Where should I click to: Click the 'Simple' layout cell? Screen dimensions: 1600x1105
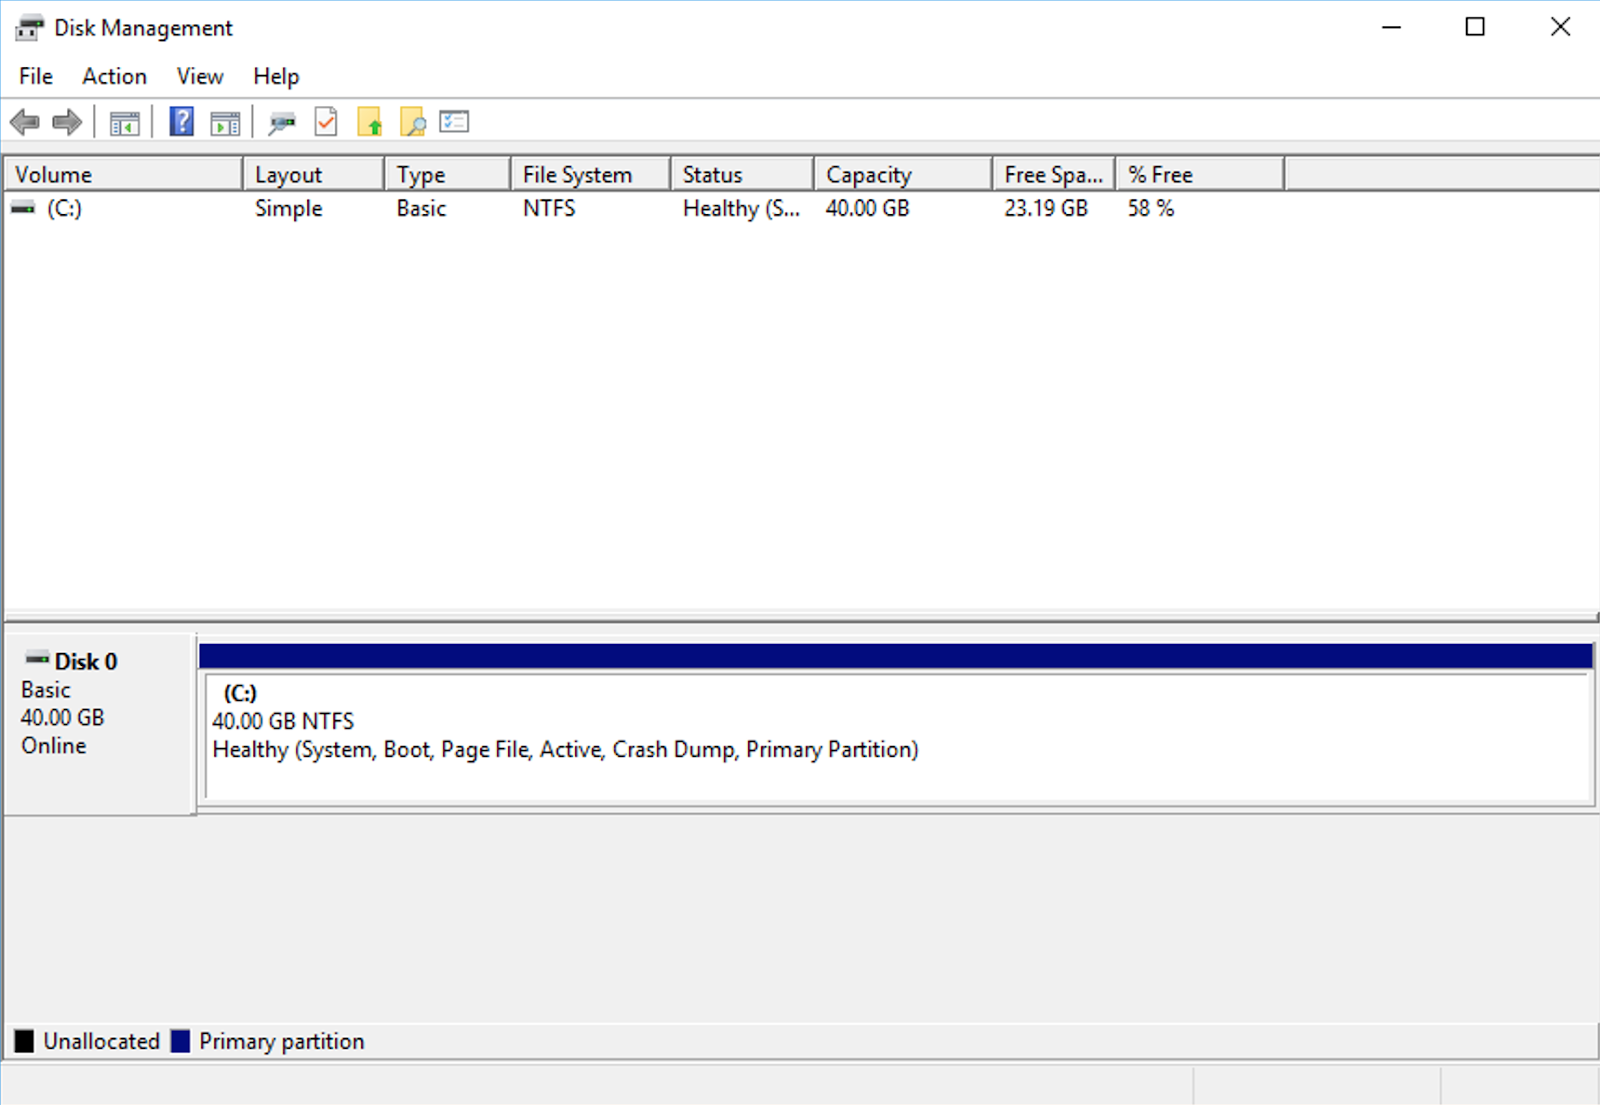[x=288, y=208]
